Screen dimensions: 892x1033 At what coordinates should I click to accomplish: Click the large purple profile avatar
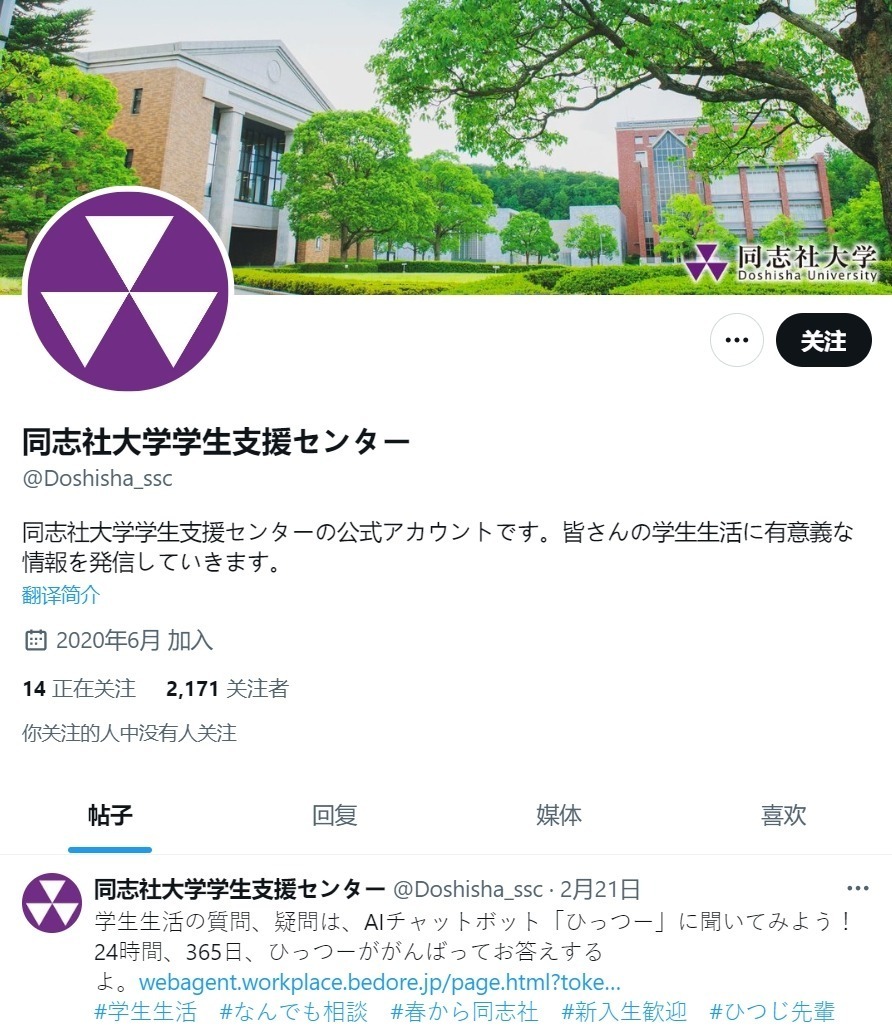tap(128, 290)
